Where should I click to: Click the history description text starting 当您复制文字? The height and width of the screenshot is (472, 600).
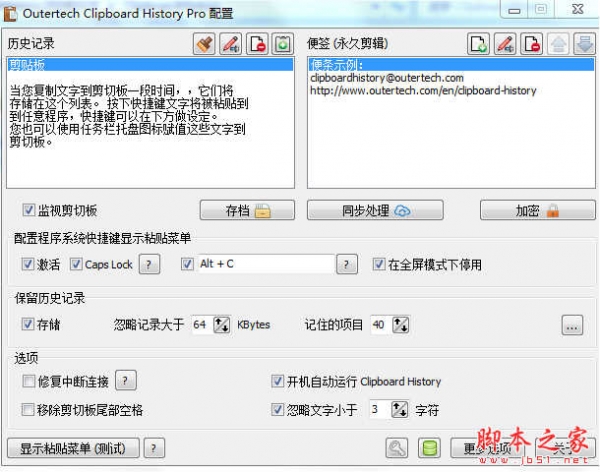(129, 116)
